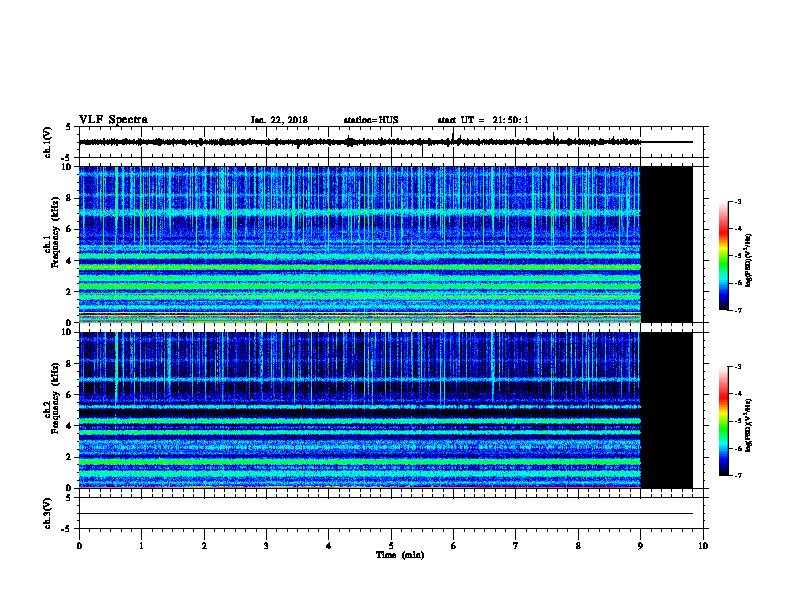Click the "-5" tick of ch.3(V) axis
This screenshot has height=612, width=792.
point(68,529)
